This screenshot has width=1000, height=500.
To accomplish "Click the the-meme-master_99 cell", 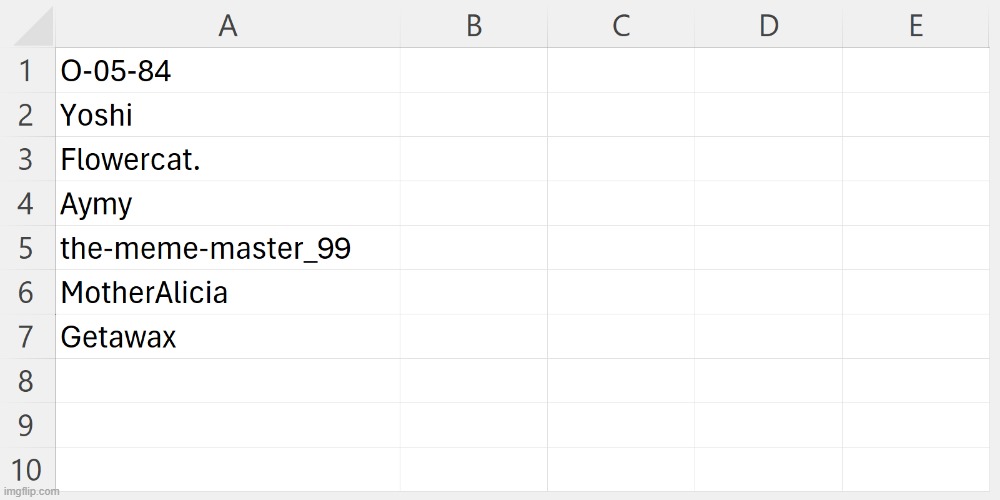I will 228,248.
